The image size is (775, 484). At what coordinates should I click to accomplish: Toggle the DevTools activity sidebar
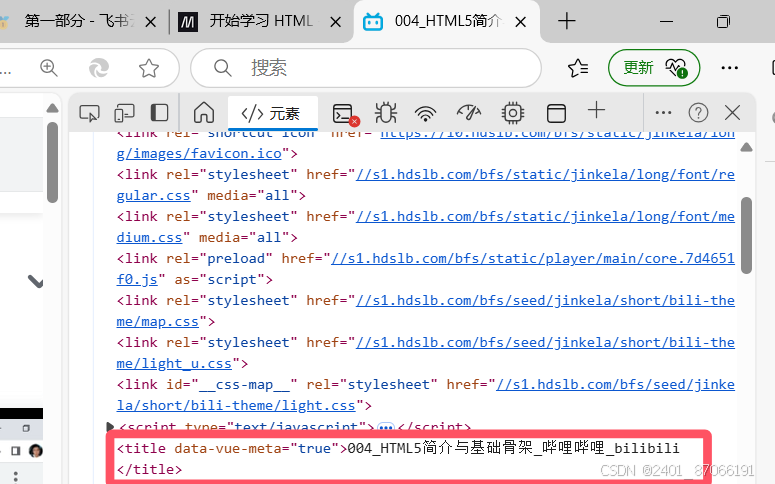pos(159,113)
